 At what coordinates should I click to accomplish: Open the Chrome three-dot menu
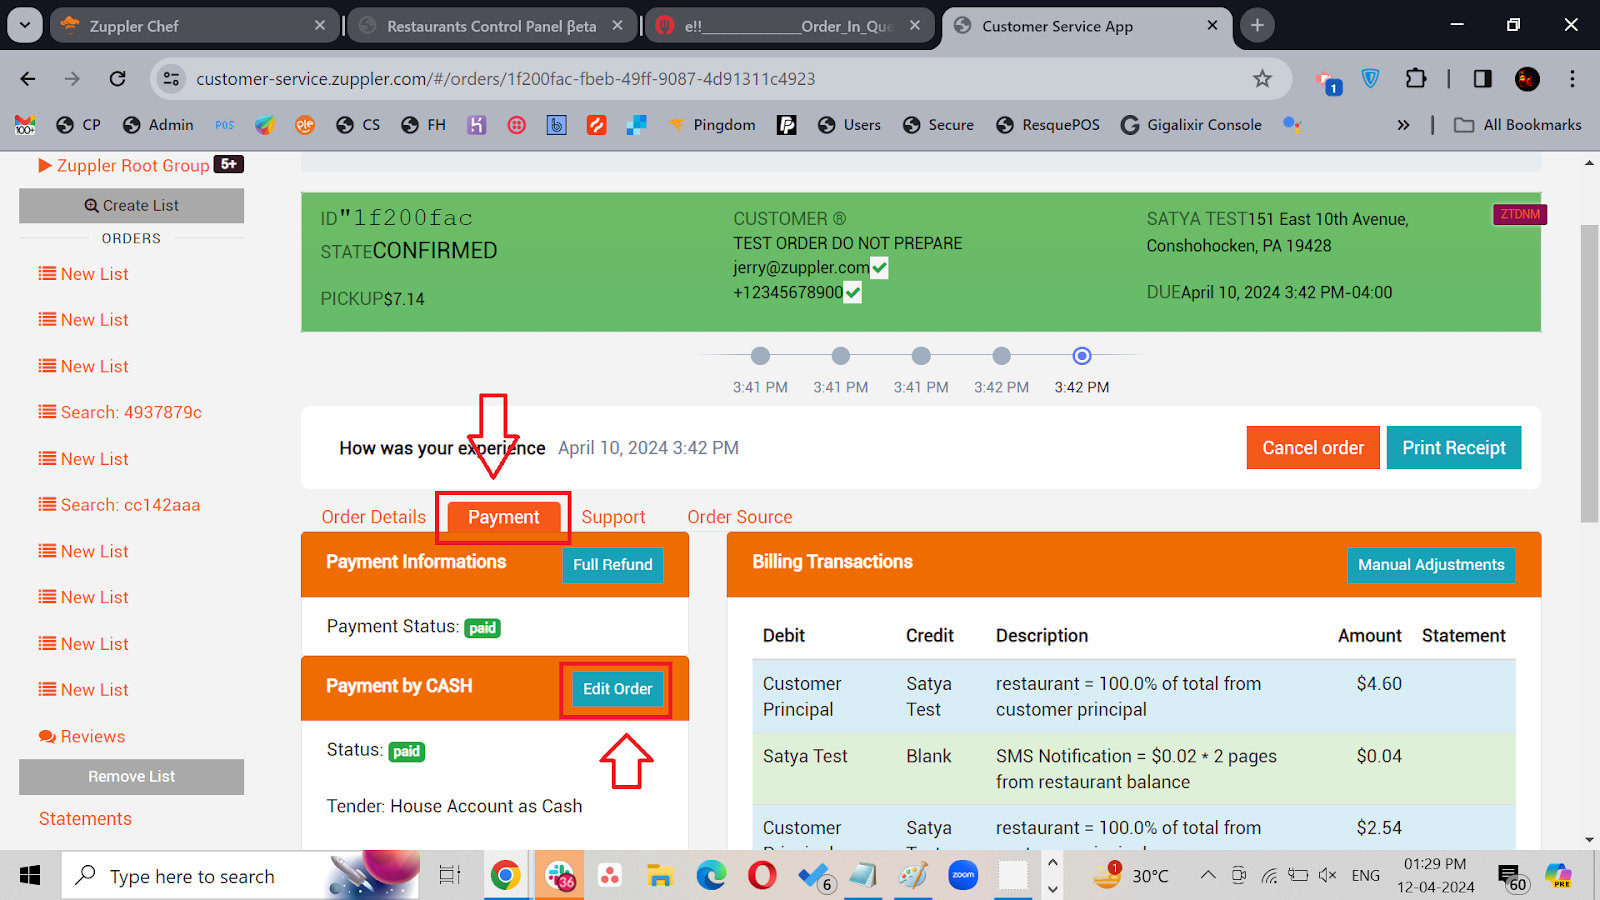pyautogui.click(x=1572, y=79)
